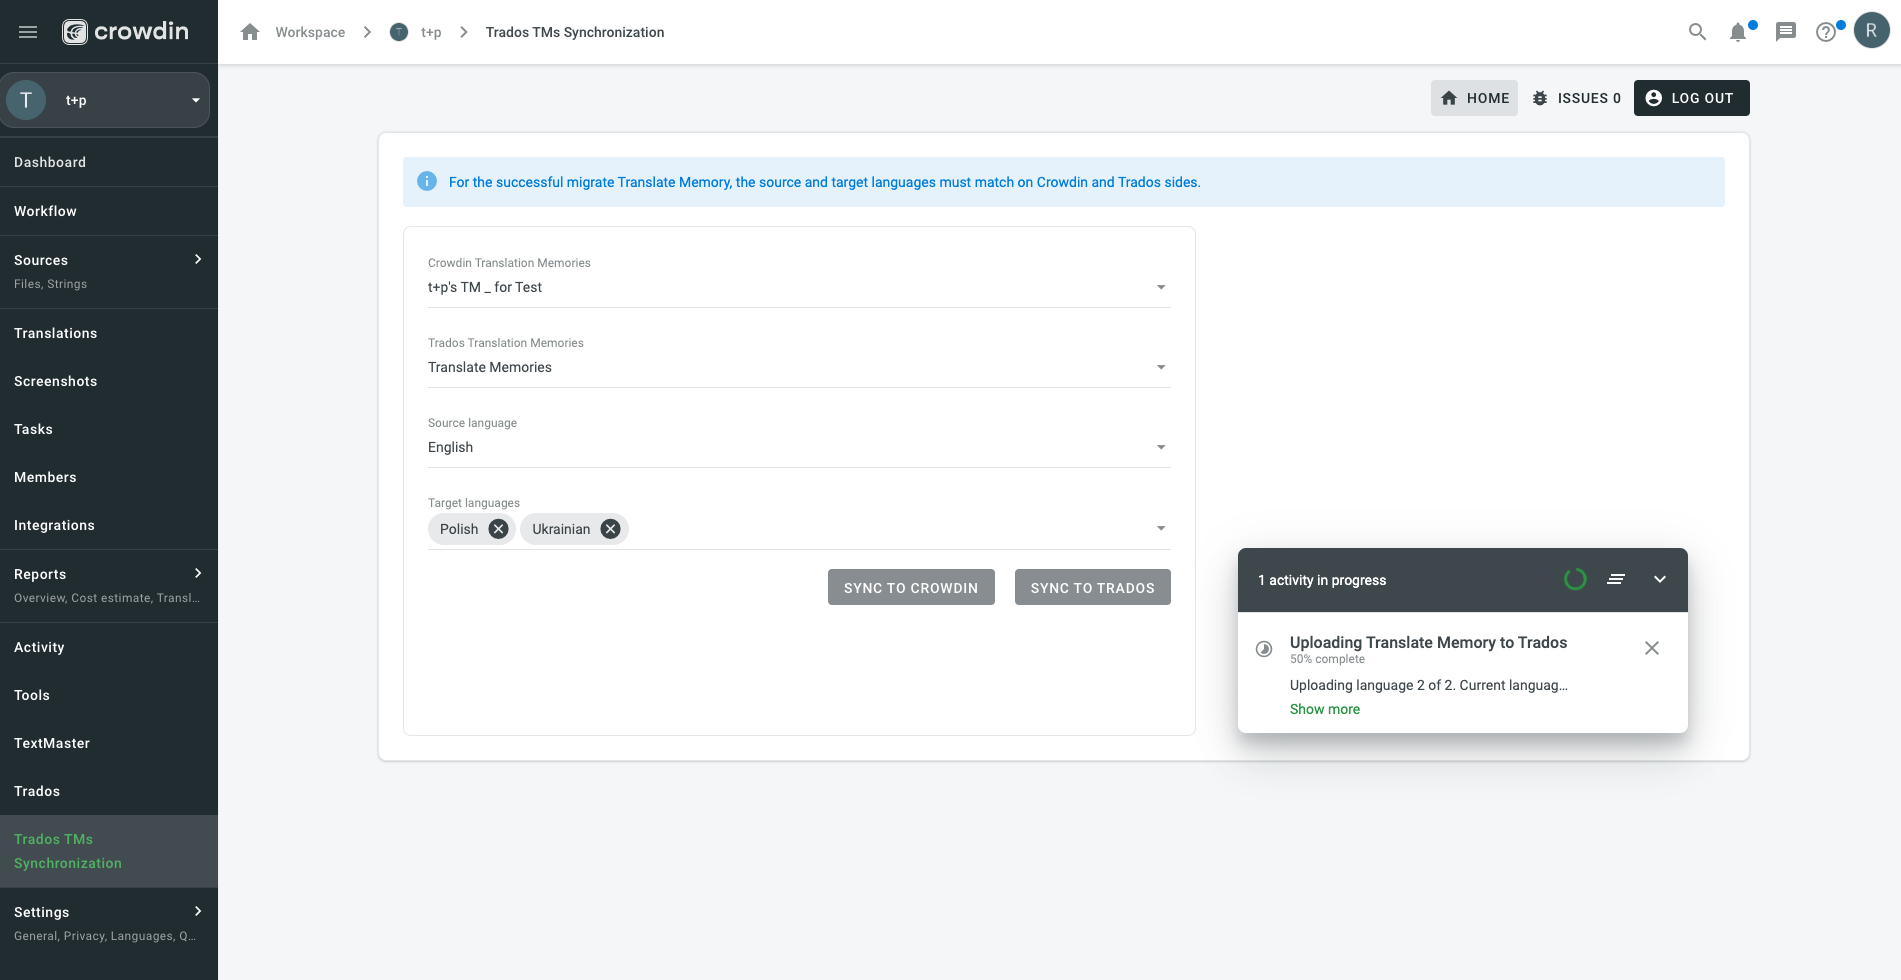This screenshot has height=980, width=1901.
Task: Collapse the activity in progress panel
Action: pos(1660,580)
